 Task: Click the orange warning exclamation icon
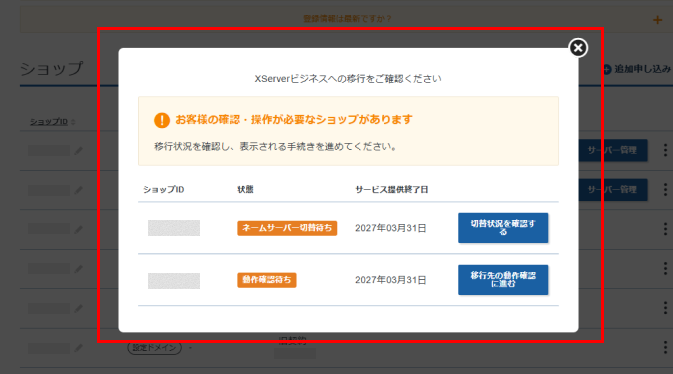click(x=162, y=120)
